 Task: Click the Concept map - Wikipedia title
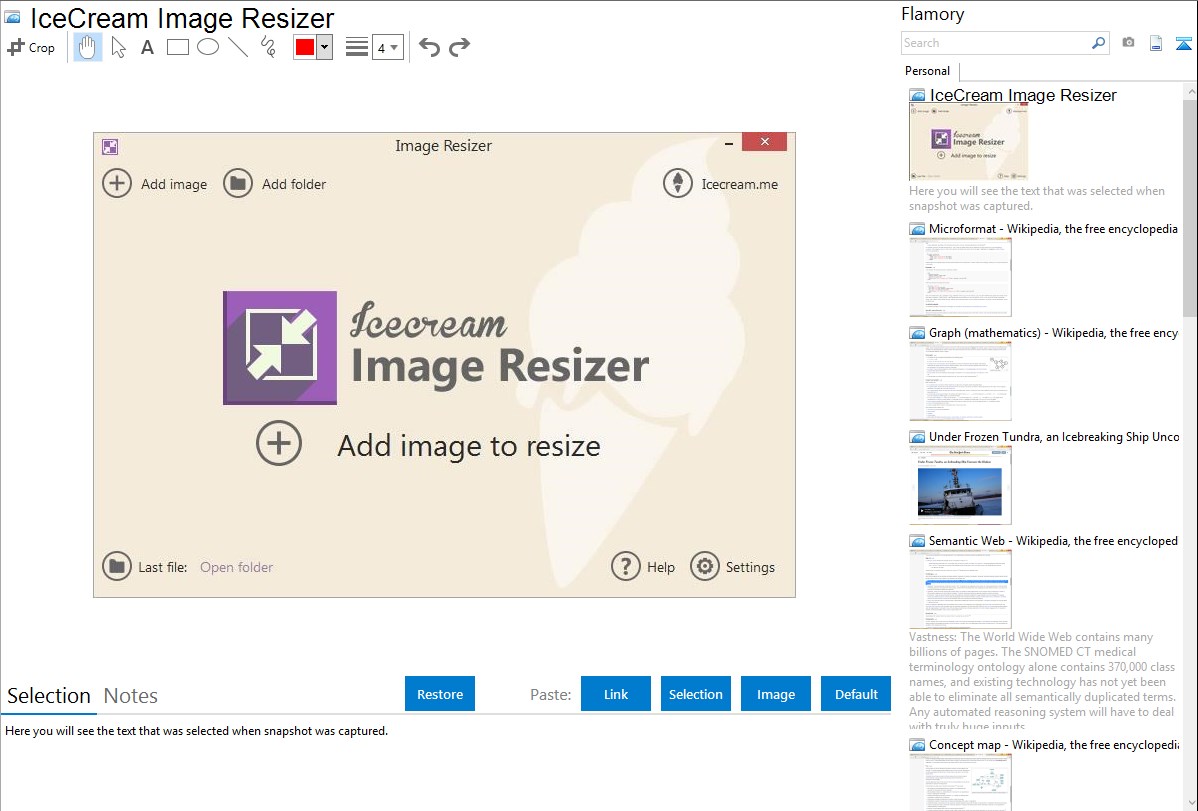coord(1054,745)
